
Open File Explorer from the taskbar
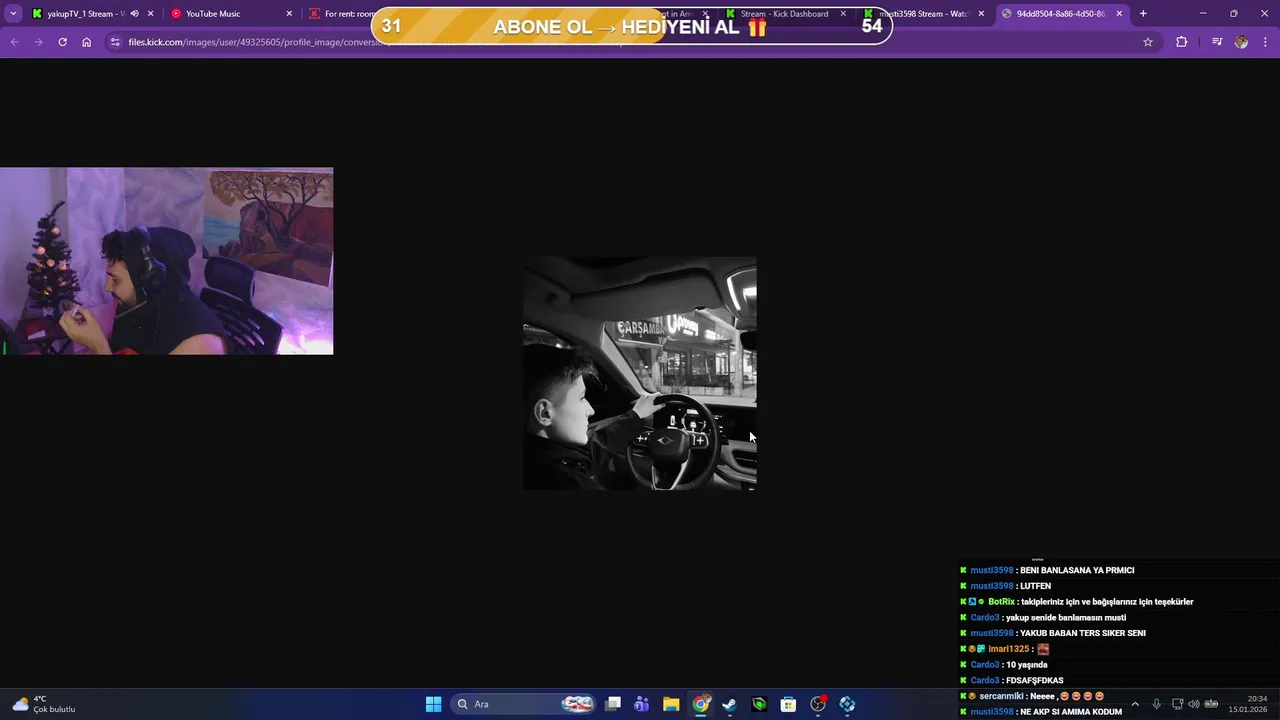(x=671, y=704)
